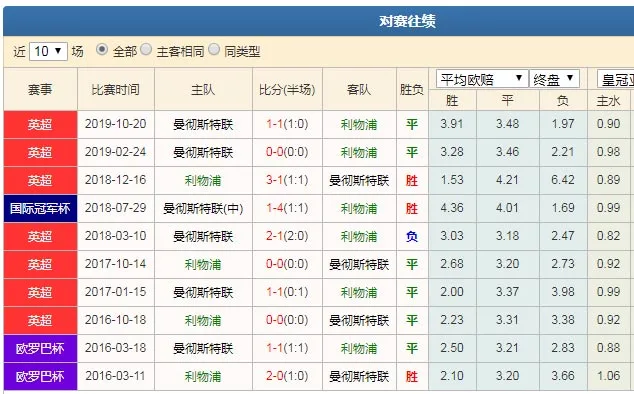634x394 pixels.
Task: Click score 2-0(1:0) in 2016-03-11 row
Action: pos(287,376)
